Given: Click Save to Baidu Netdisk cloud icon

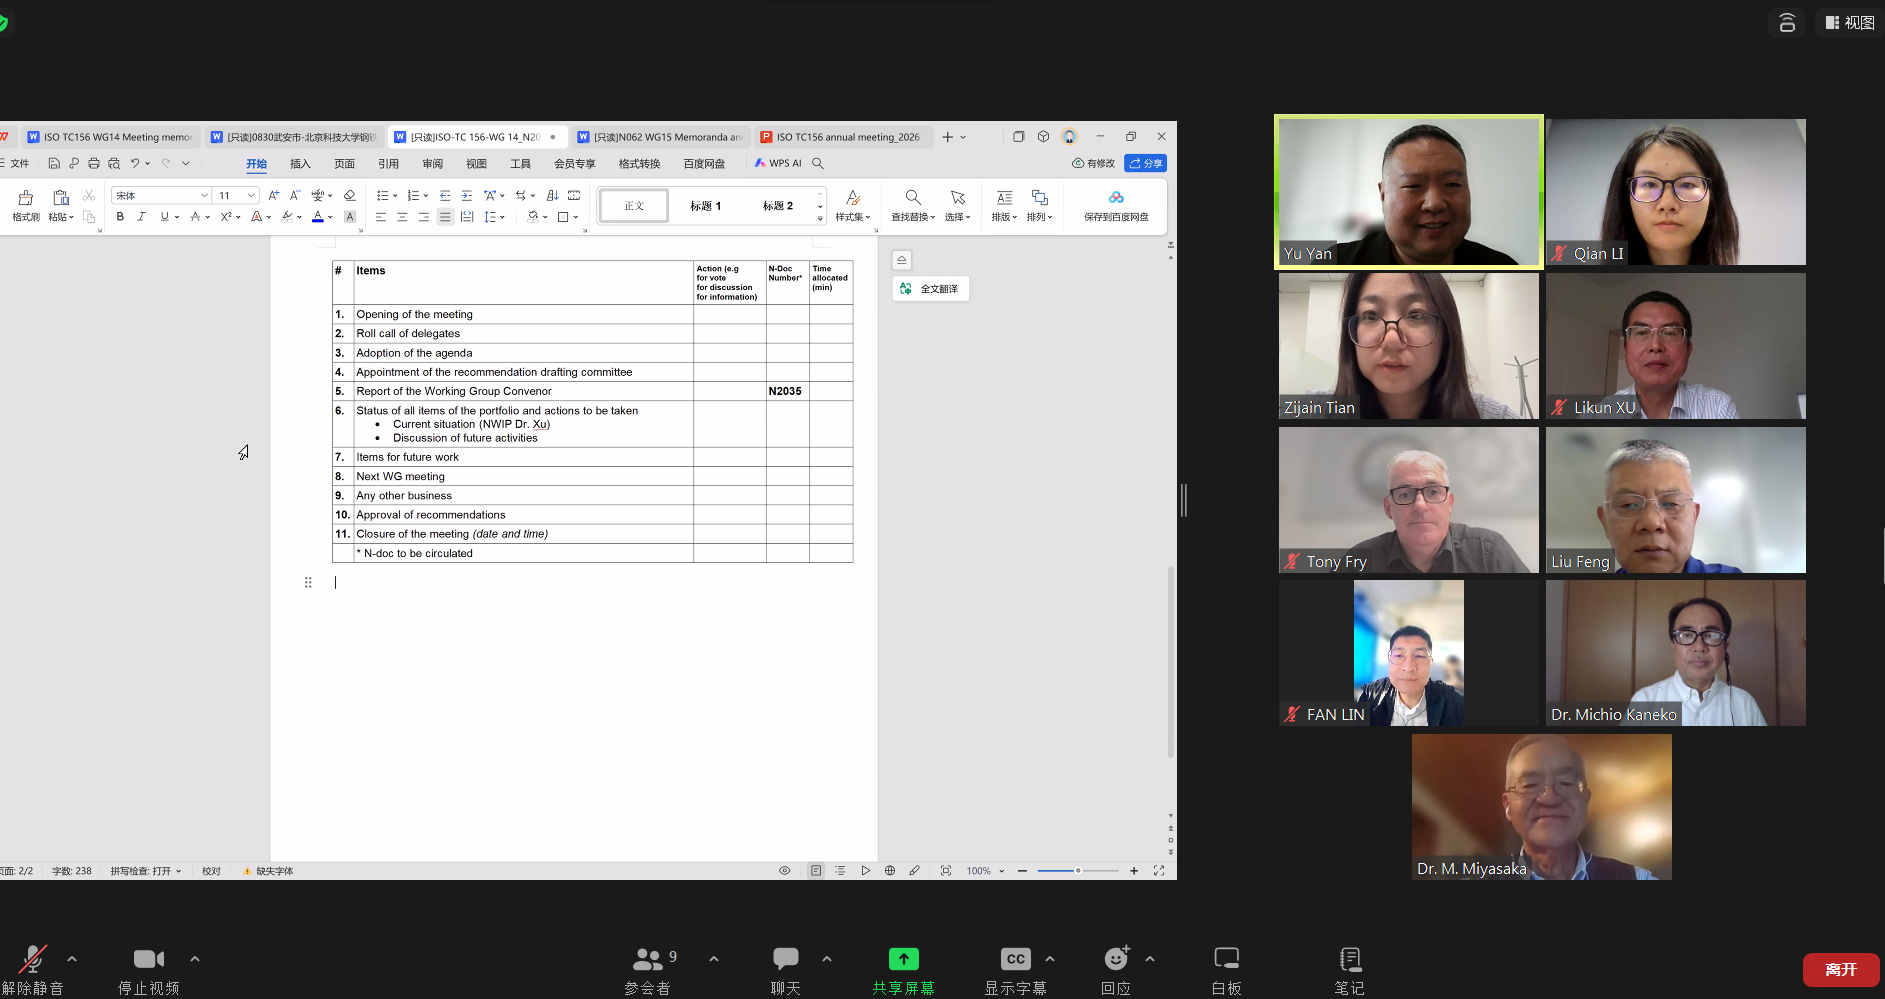Looking at the screenshot, I should click(x=1116, y=197).
